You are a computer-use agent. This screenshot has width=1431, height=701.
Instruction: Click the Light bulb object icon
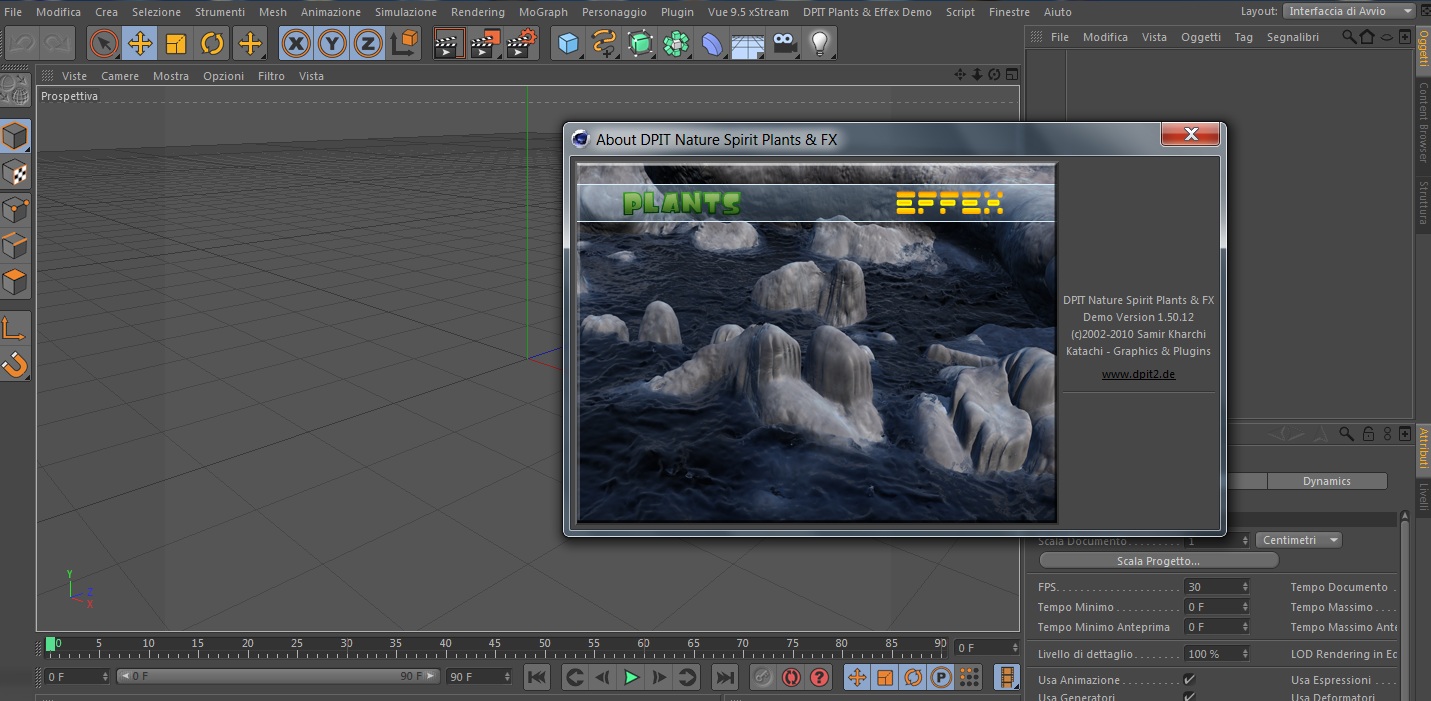820,43
